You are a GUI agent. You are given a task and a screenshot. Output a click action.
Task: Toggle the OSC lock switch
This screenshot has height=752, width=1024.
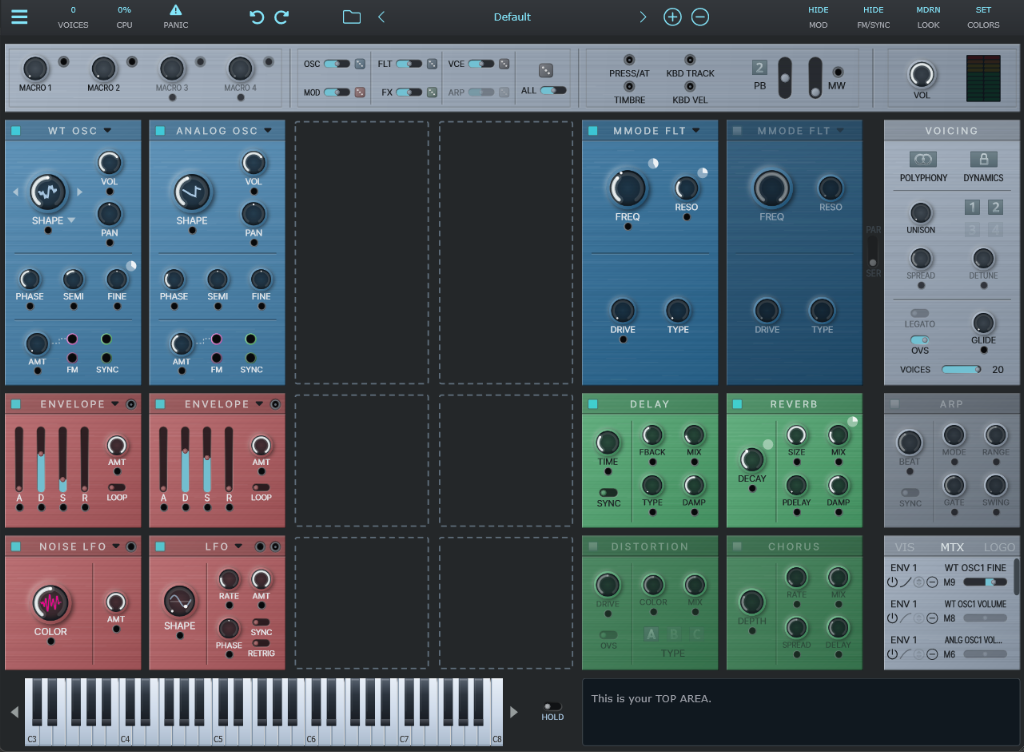coord(337,64)
